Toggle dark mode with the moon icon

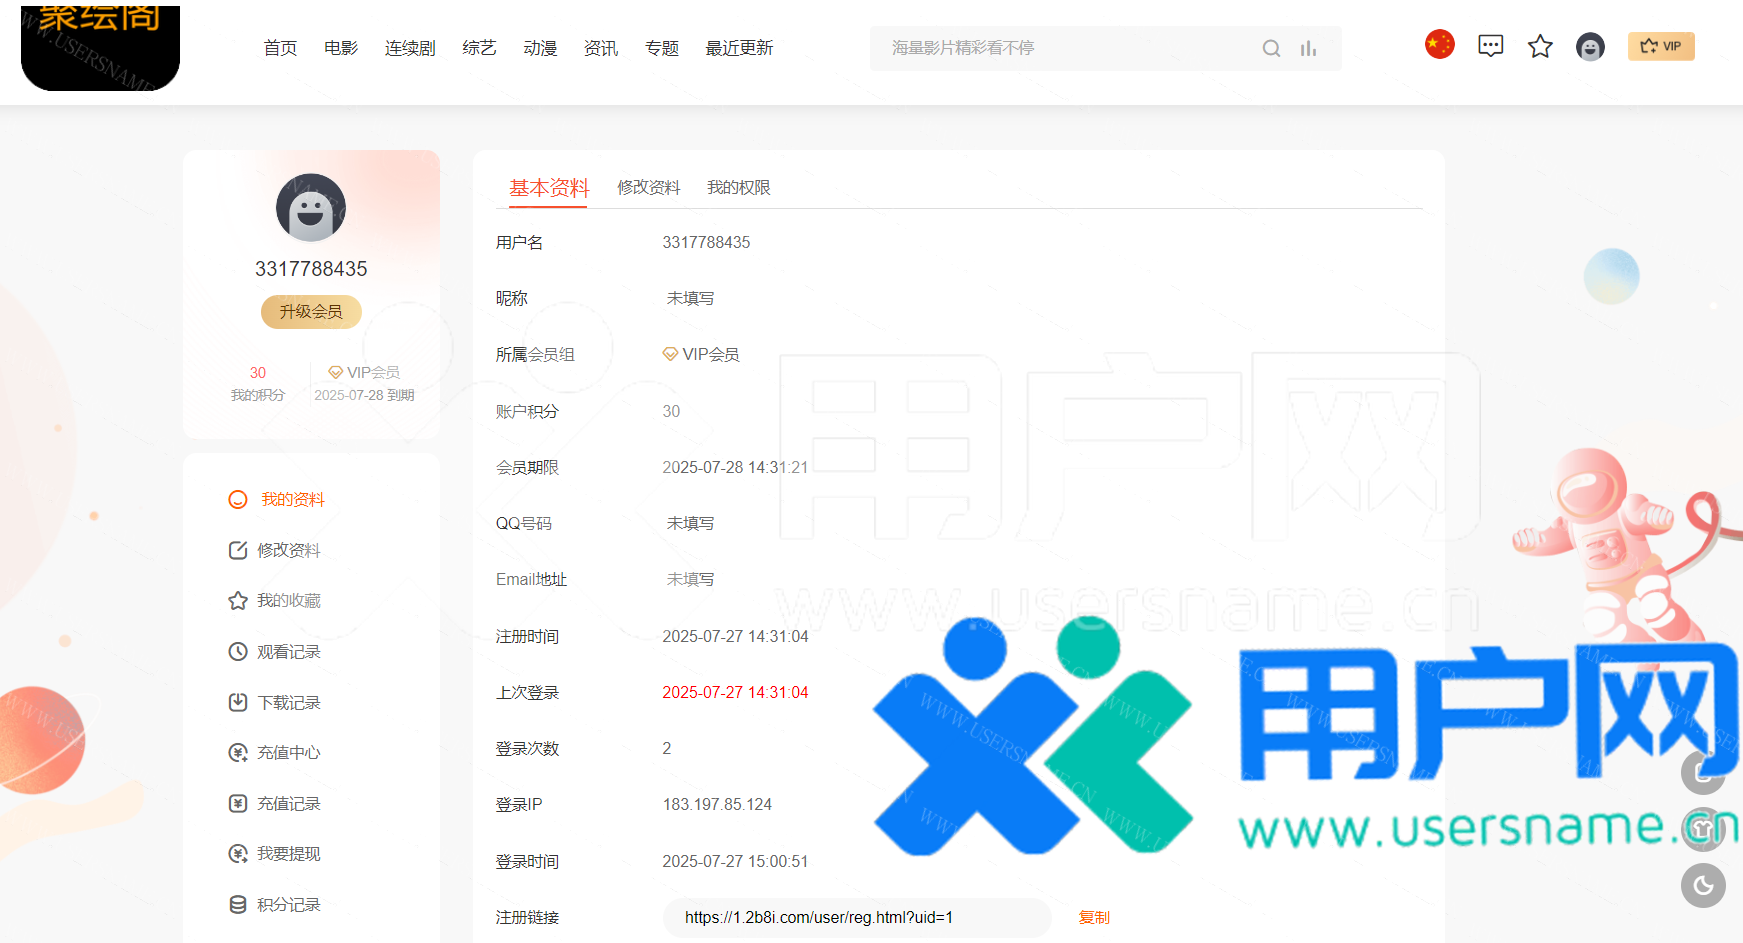click(1703, 885)
